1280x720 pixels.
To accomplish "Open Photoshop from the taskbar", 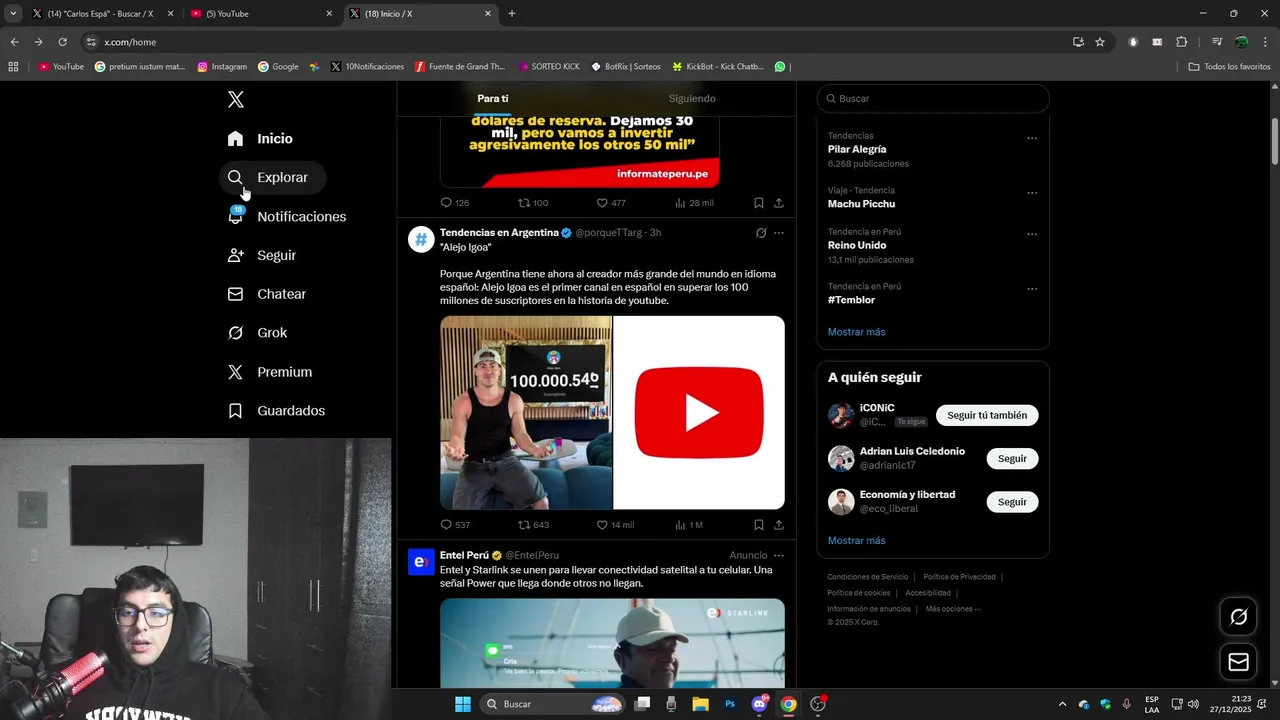I will pyautogui.click(x=730, y=704).
